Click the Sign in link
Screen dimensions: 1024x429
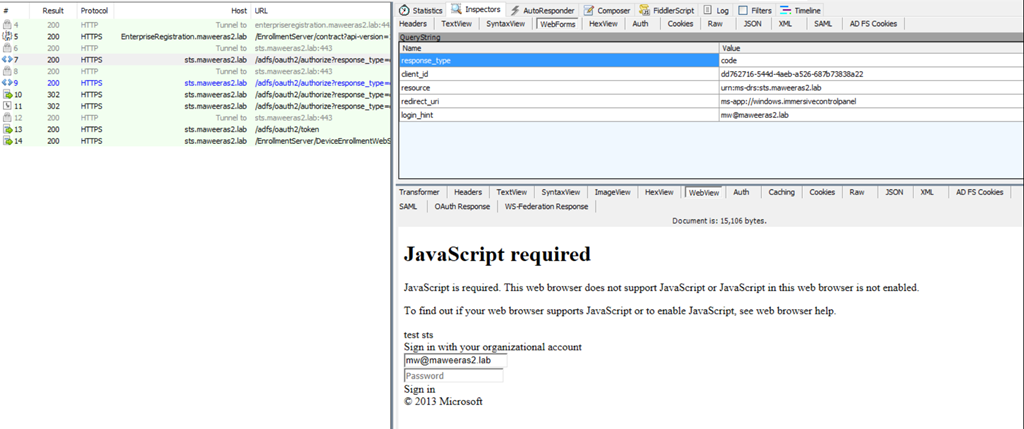pos(419,389)
